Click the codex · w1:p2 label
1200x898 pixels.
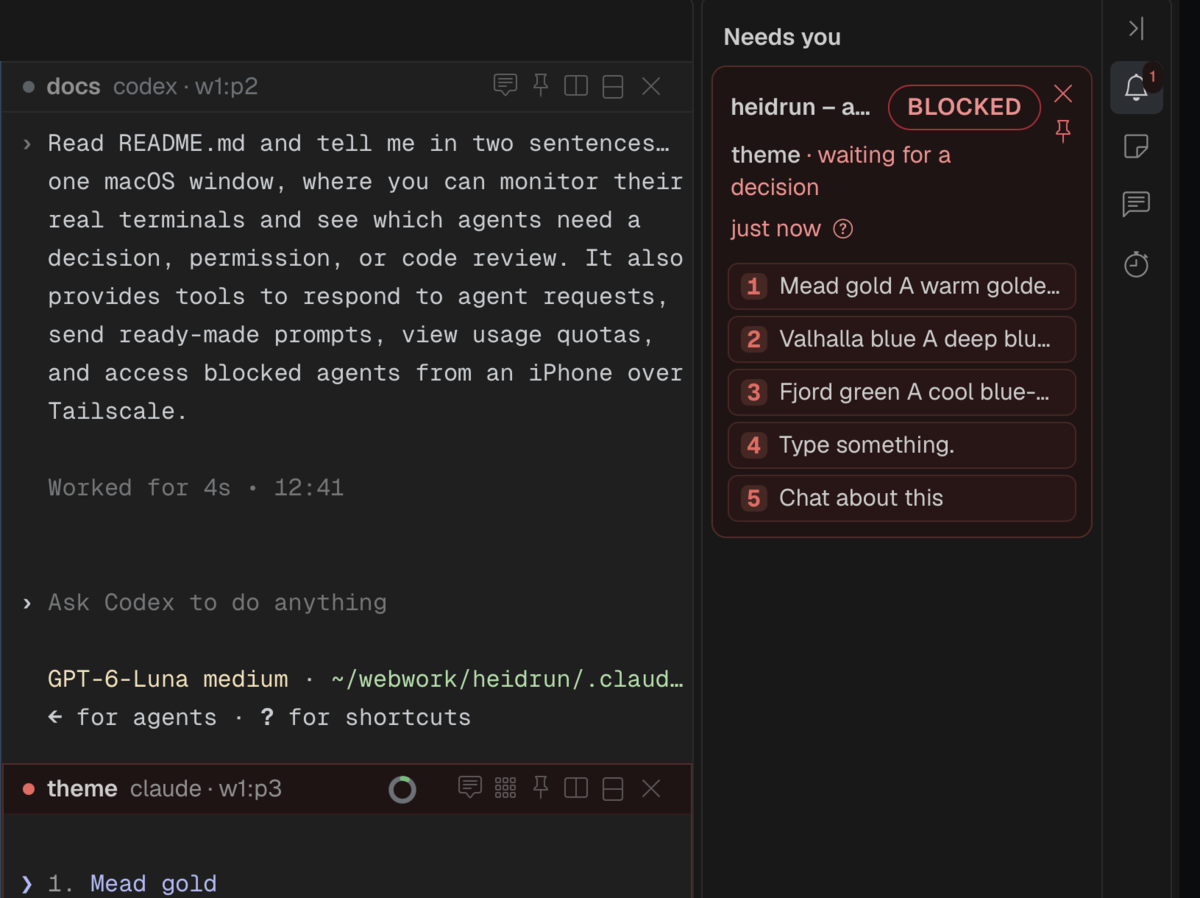pyautogui.click(x=185, y=87)
